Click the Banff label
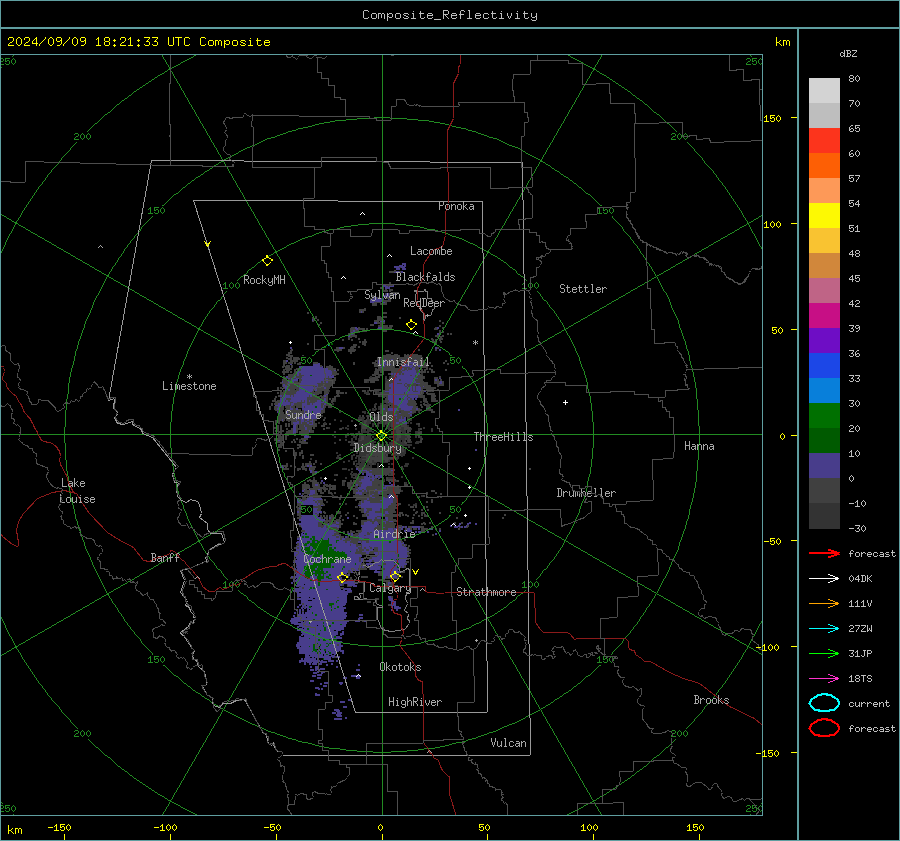 click(x=165, y=557)
